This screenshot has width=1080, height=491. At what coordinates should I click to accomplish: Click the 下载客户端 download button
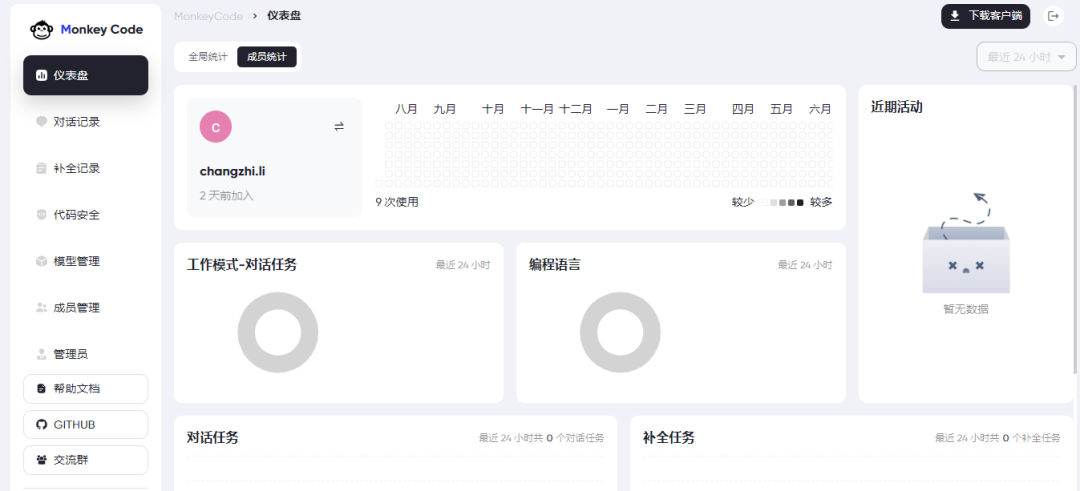(986, 16)
